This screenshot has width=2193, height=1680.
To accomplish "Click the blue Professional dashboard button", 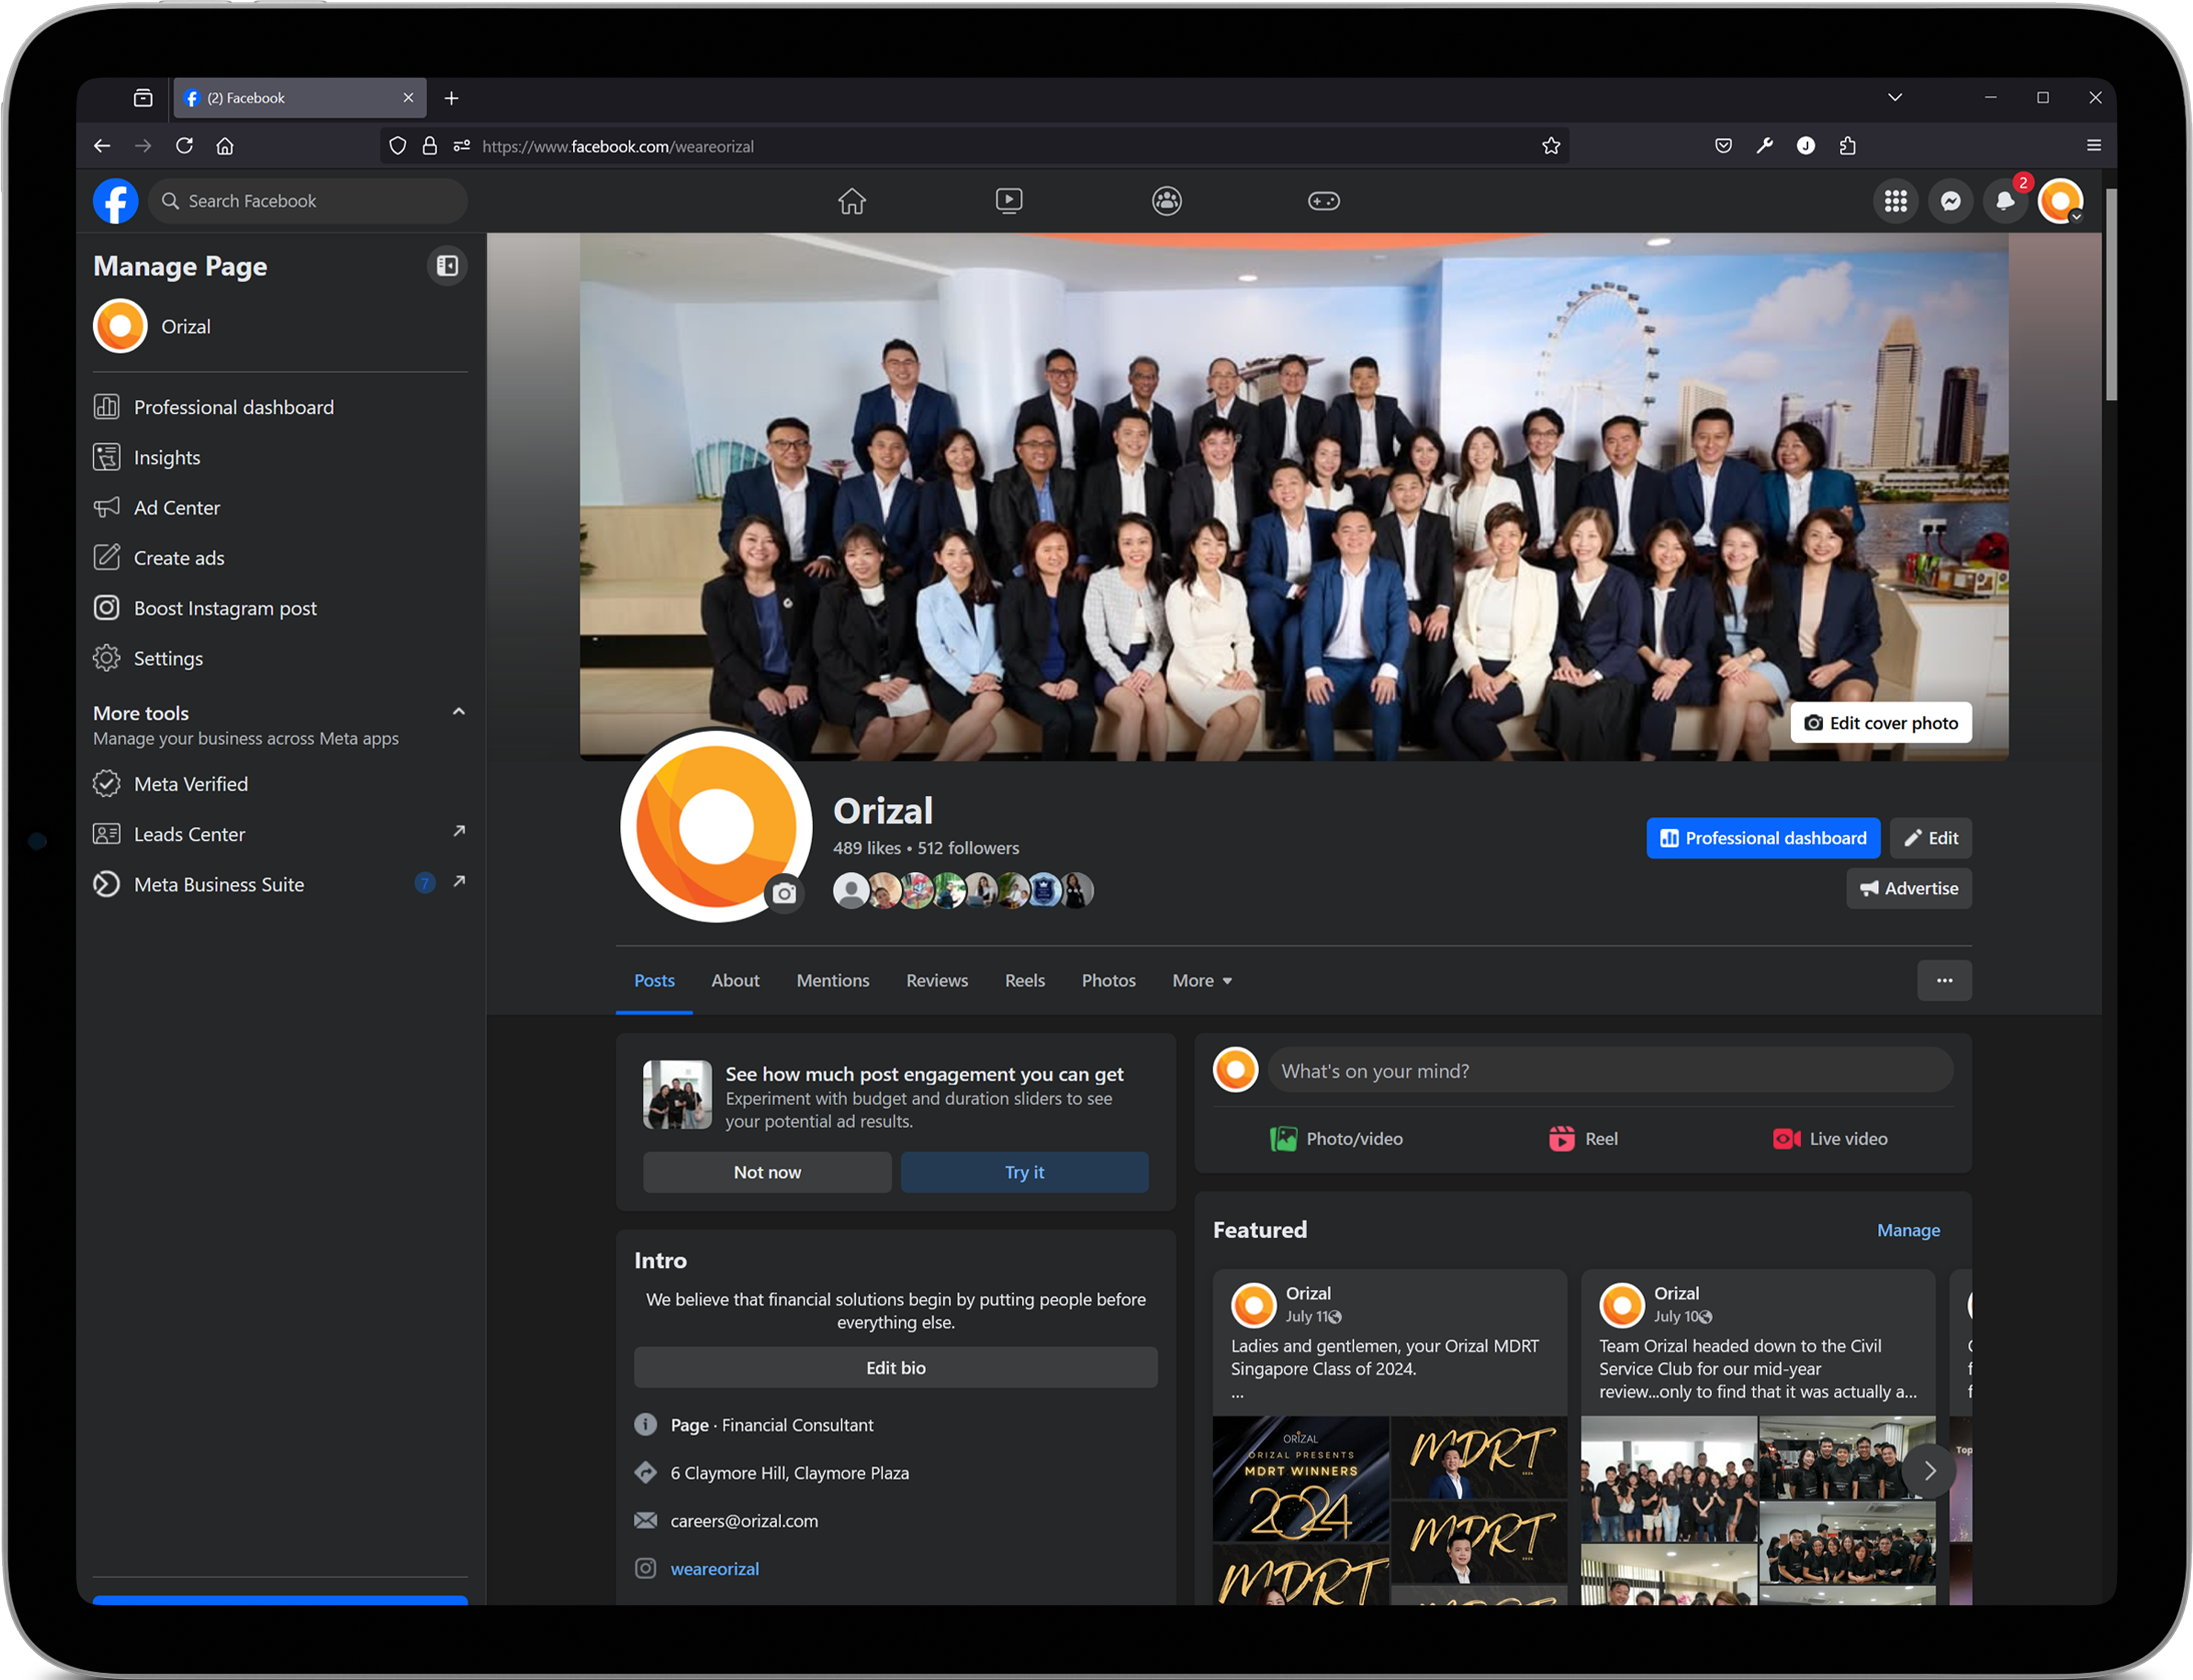I will point(1762,838).
